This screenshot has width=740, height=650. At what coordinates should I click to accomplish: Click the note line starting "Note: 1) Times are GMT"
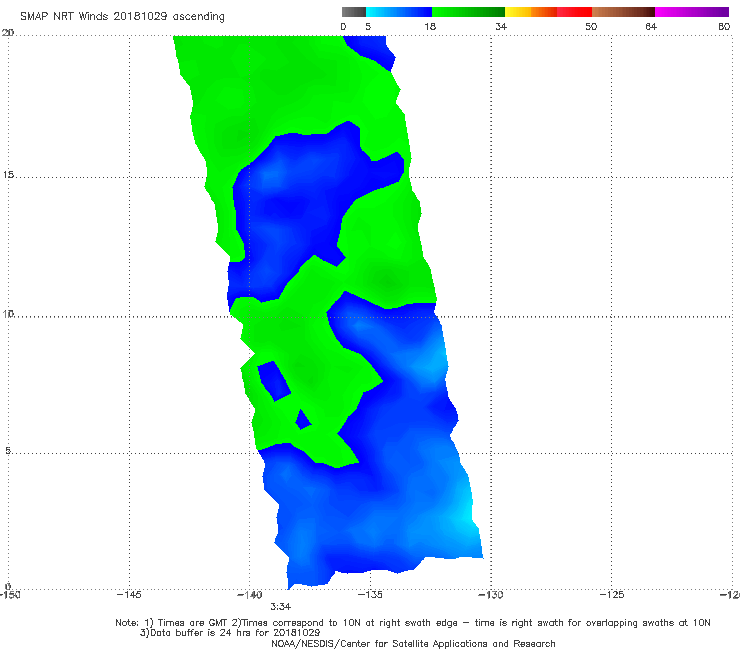point(413,623)
